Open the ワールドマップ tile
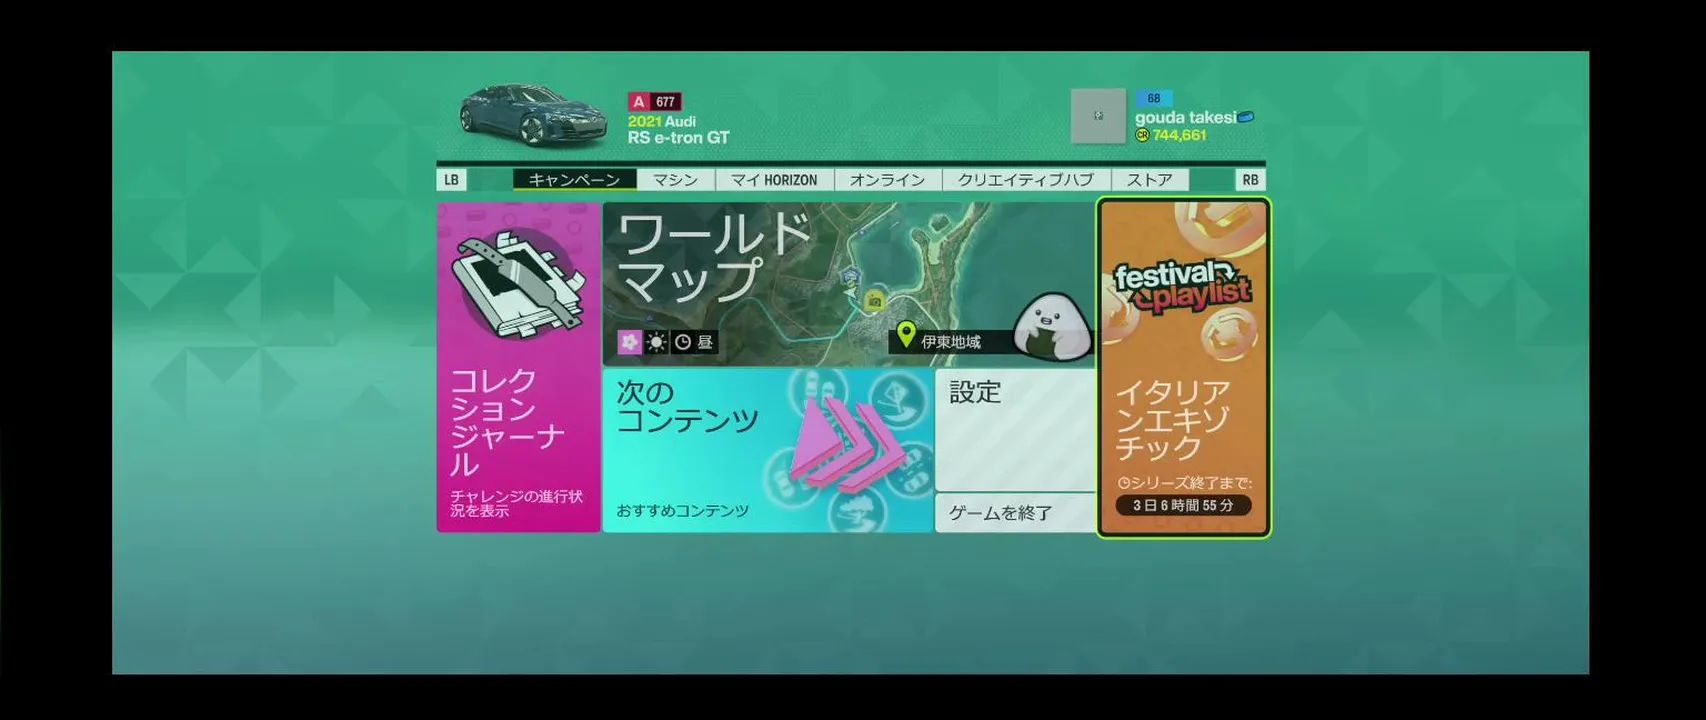Screen dimensions: 1706x720 click(x=848, y=284)
